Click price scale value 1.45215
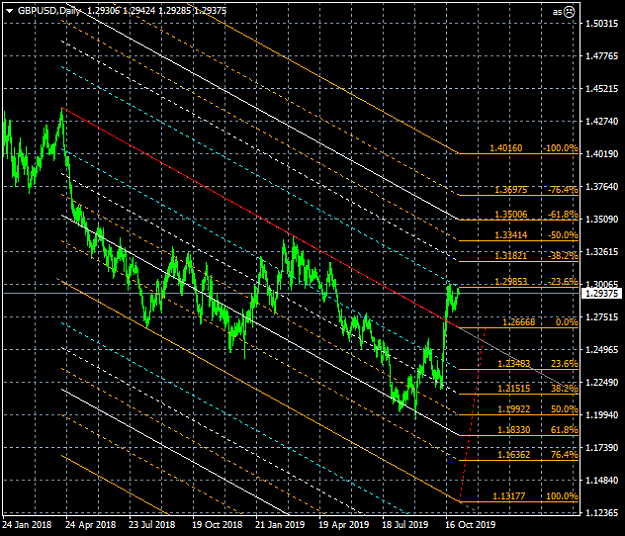The image size is (625, 536). point(601,89)
